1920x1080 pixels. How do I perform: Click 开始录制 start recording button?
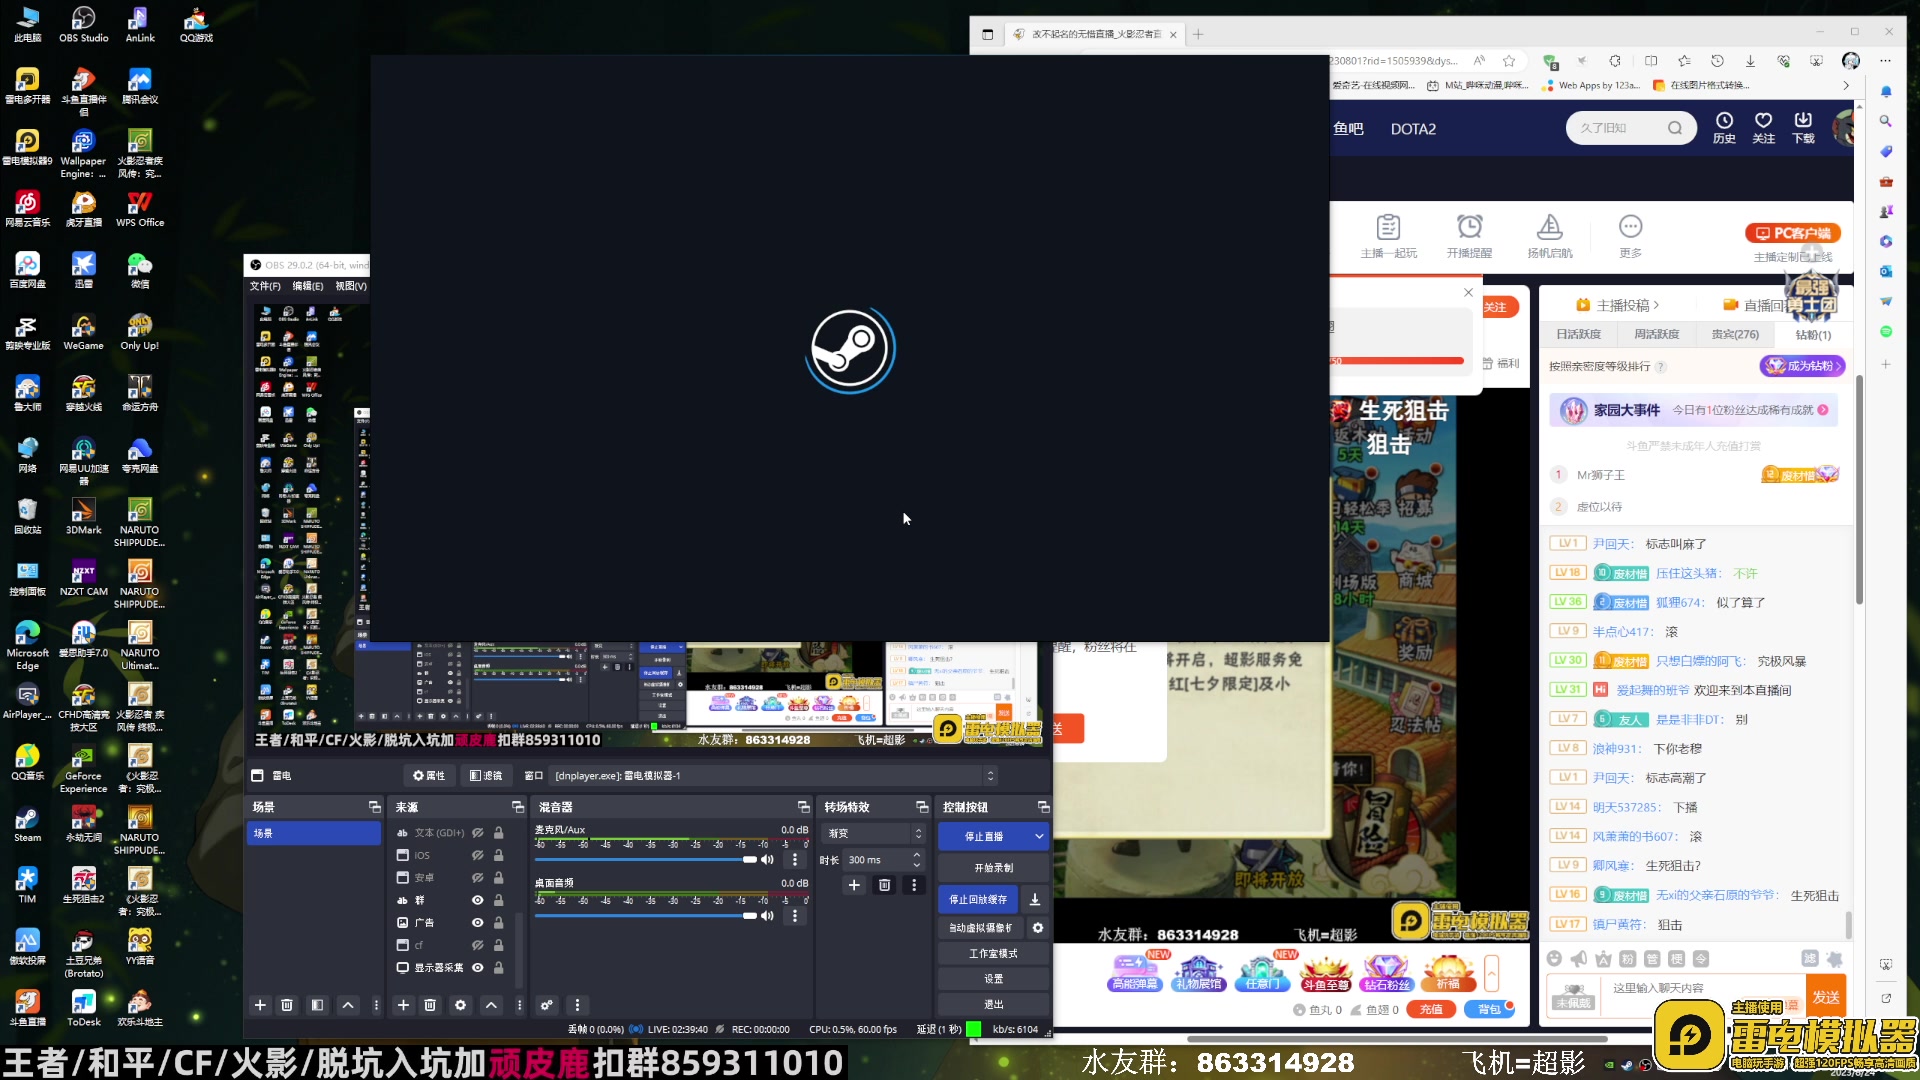pyautogui.click(x=993, y=868)
